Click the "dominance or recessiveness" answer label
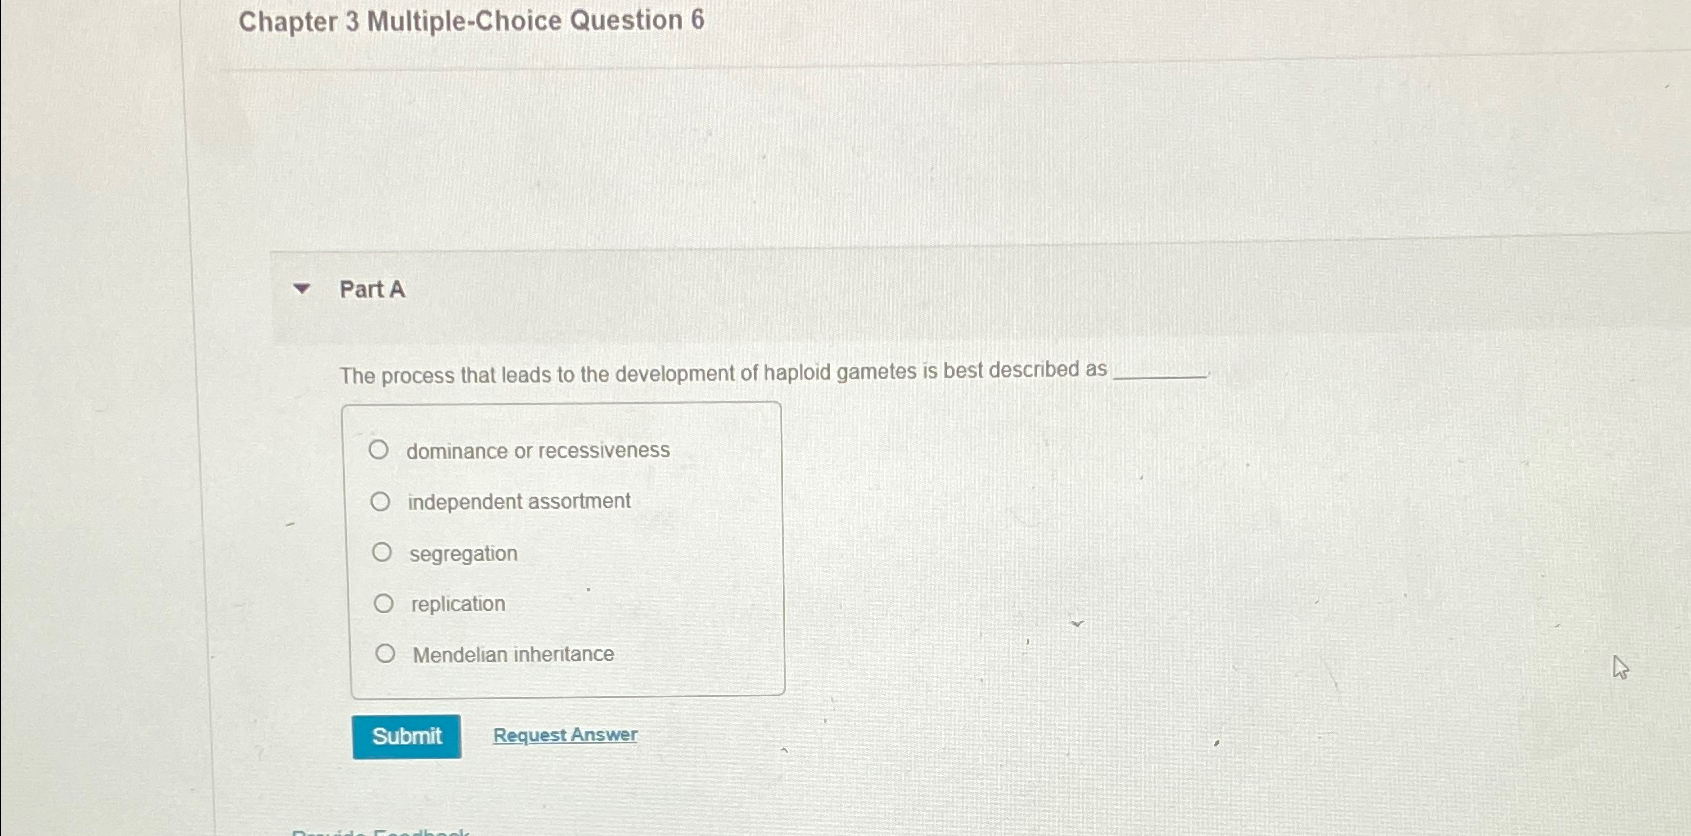Image resolution: width=1691 pixels, height=836 pixels. 538,449
